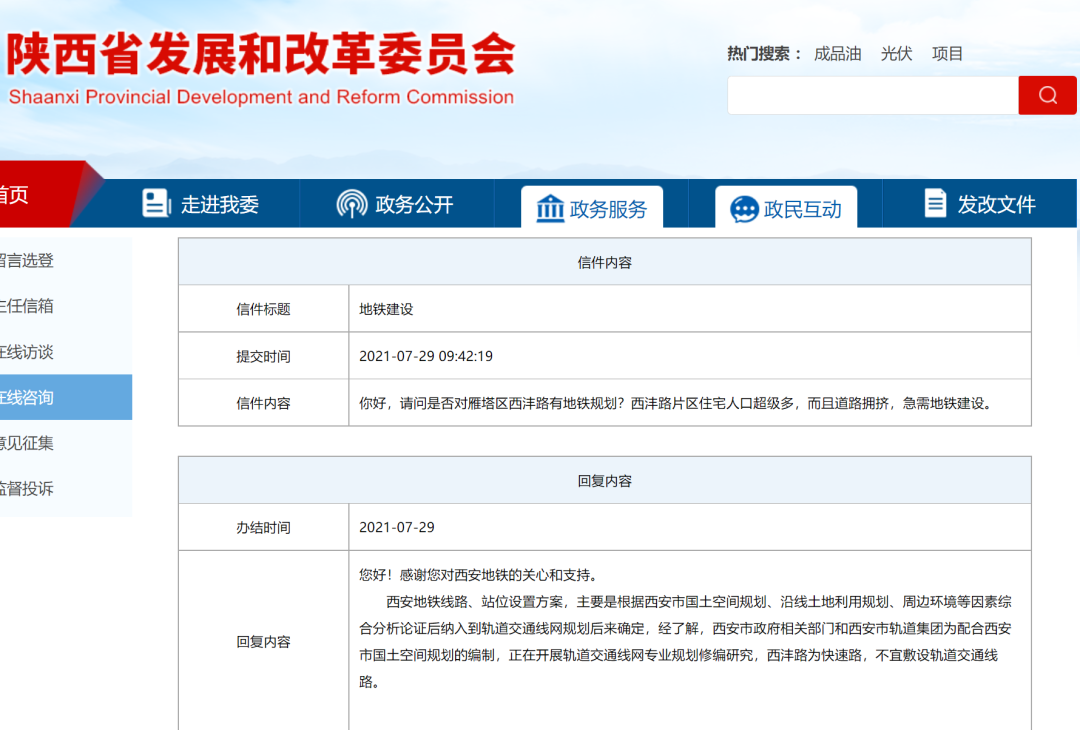Click the 政务公开 broadcast signal icon
The height and width of the screenshot is (730, 1080).
coord(352,204)
